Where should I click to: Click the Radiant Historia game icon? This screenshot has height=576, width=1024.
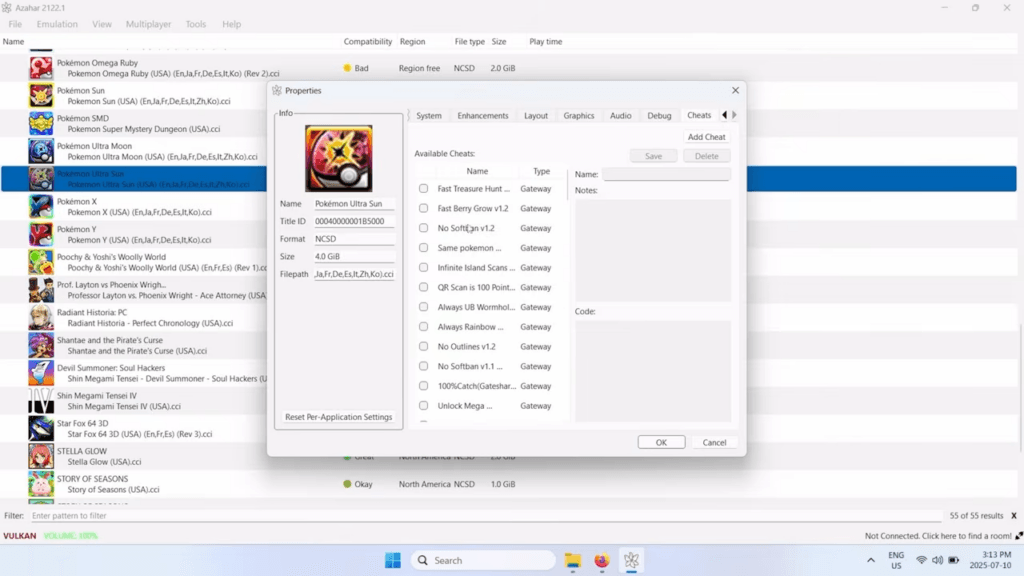click(40, 317)
